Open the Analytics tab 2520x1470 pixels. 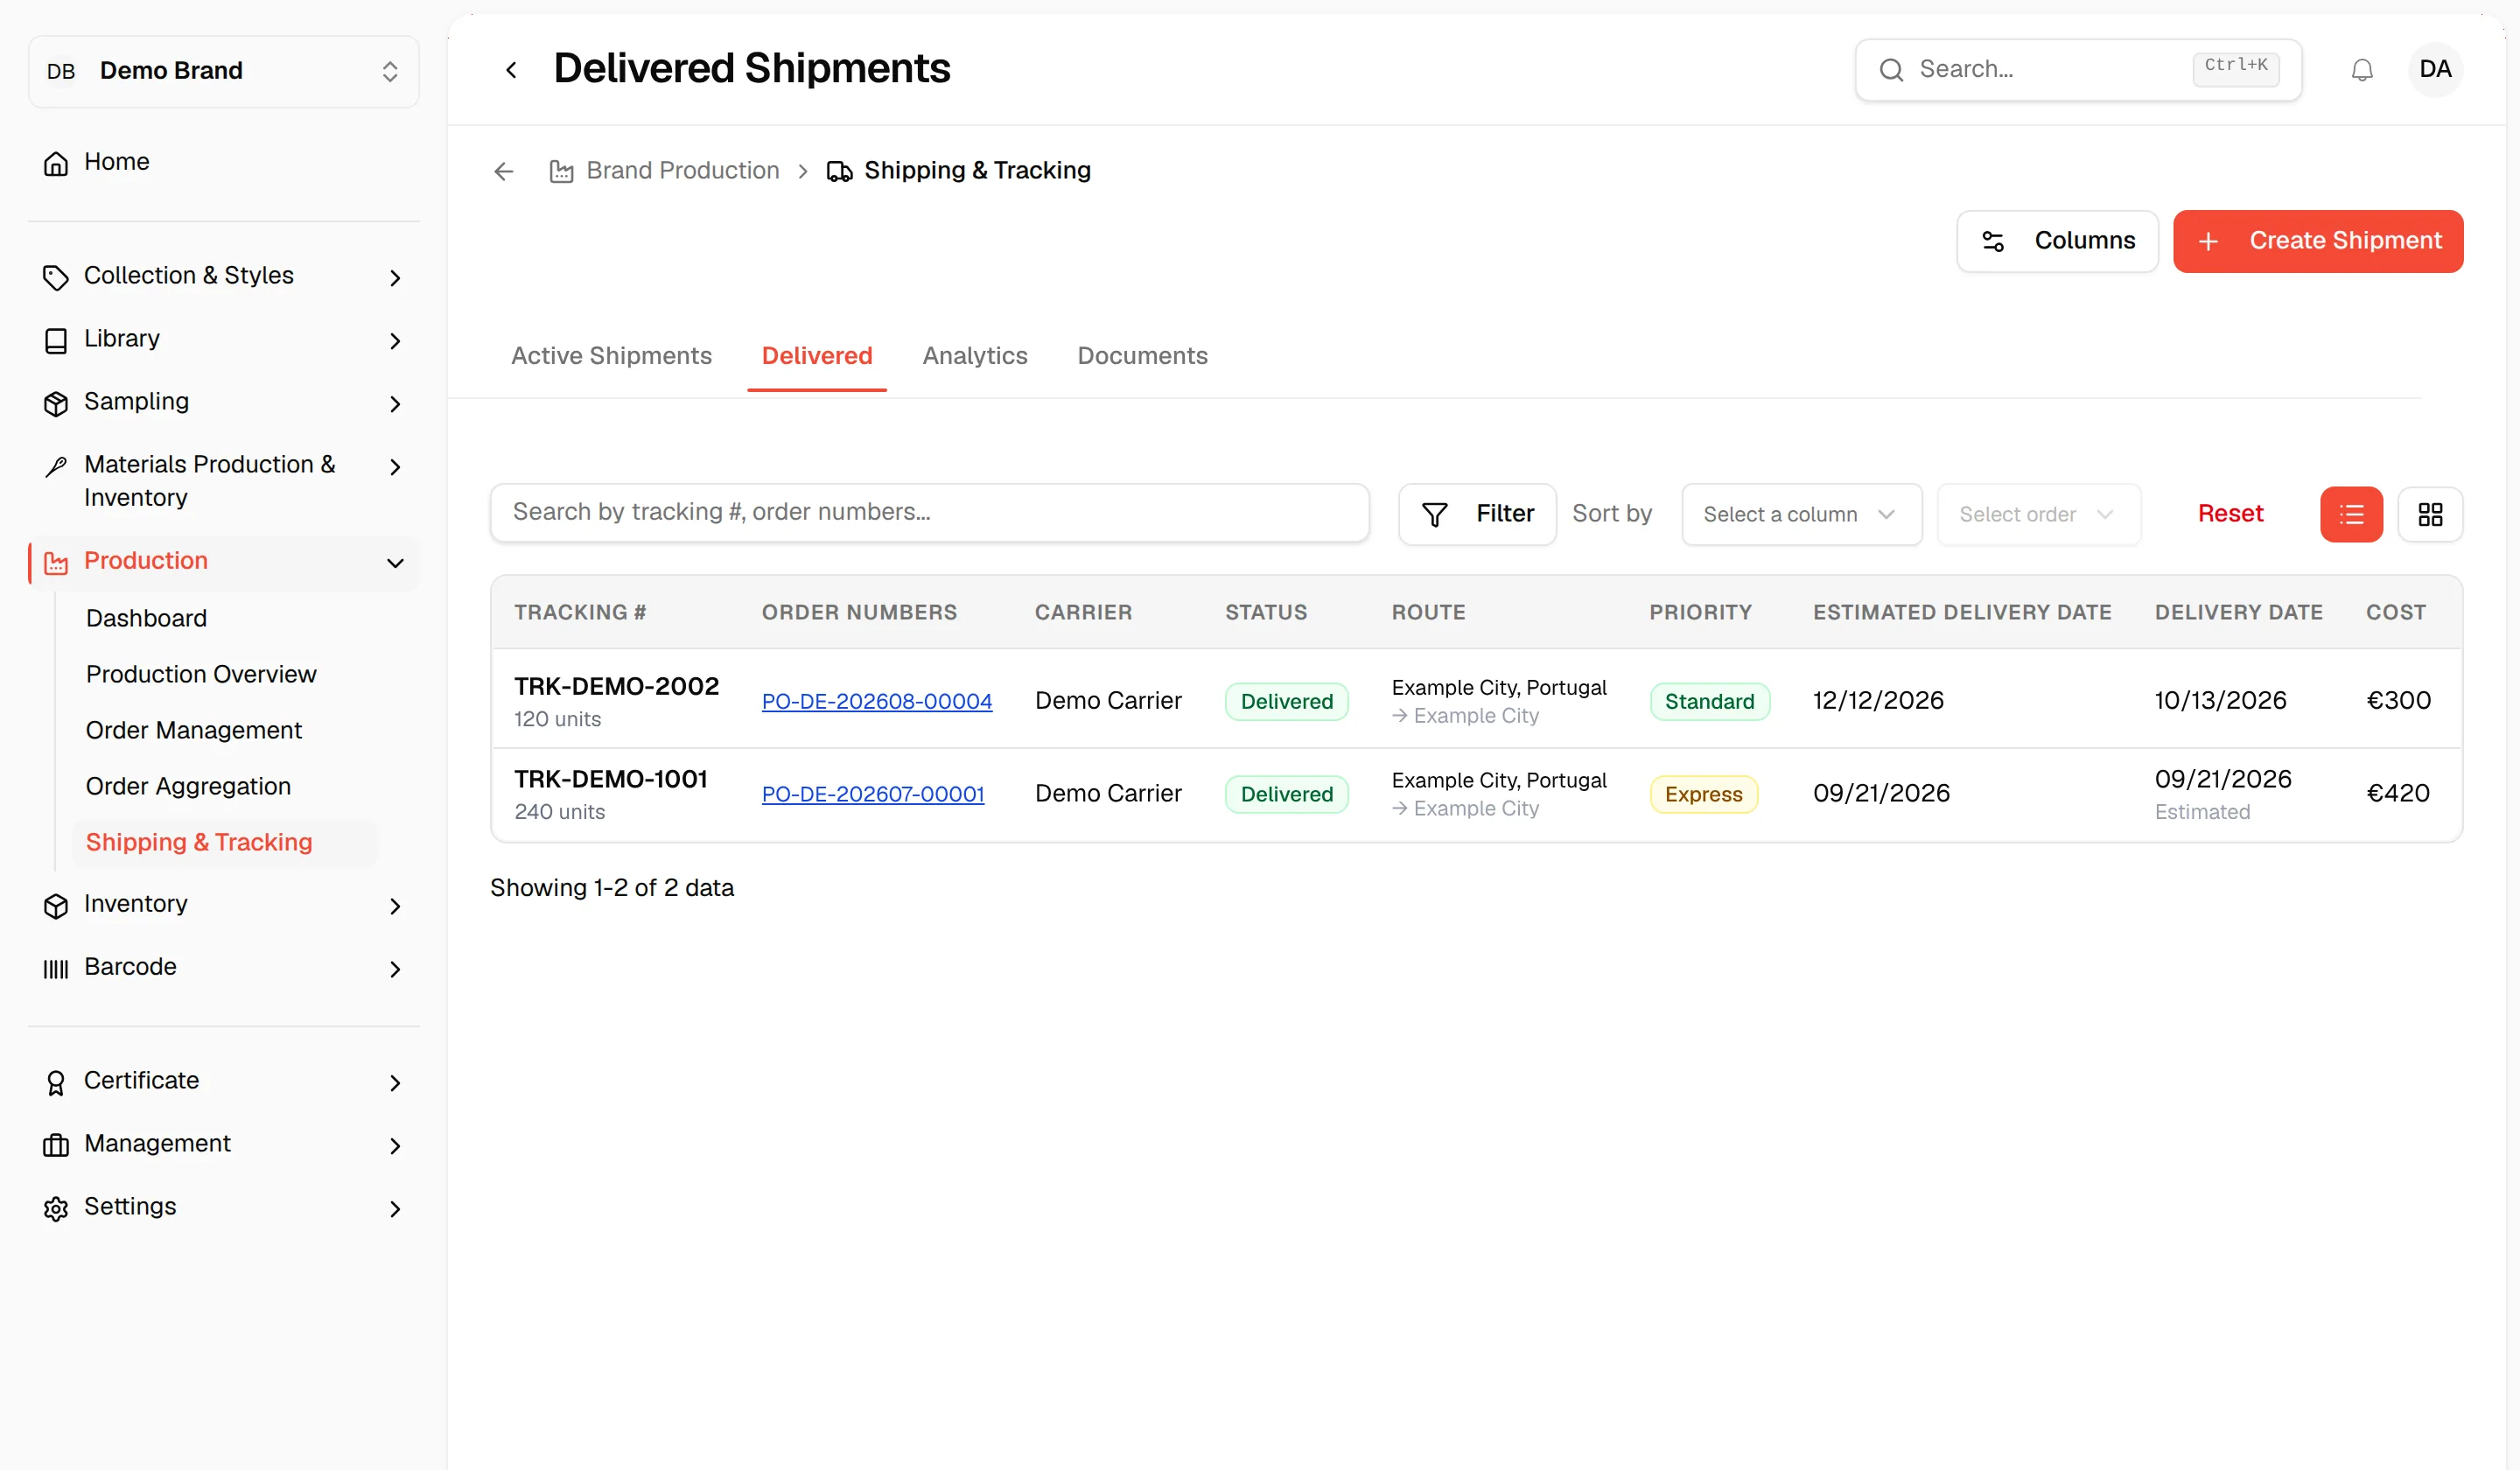click(975, 356)
